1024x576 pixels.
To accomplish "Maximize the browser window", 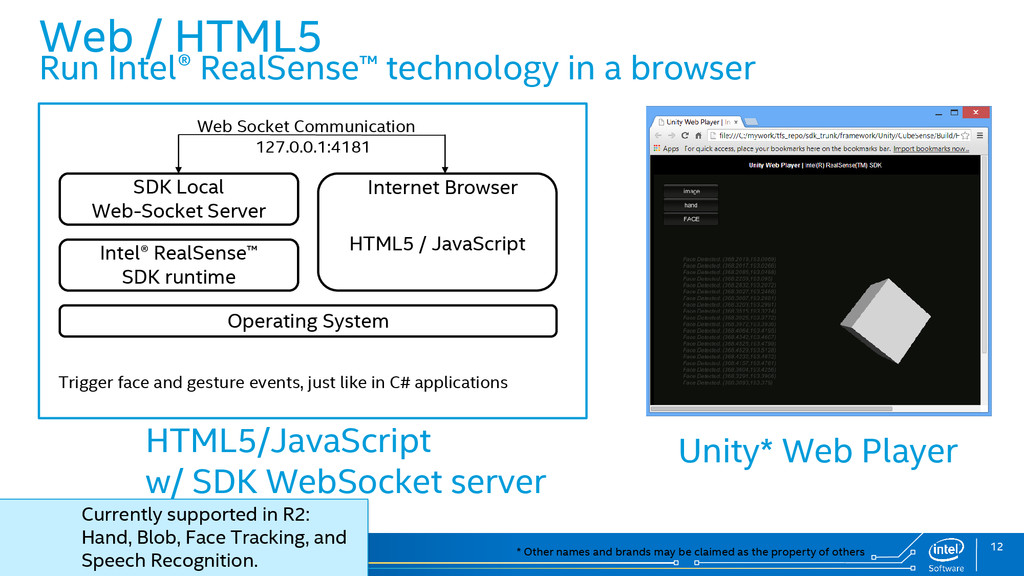I will [x=954, y=113].
